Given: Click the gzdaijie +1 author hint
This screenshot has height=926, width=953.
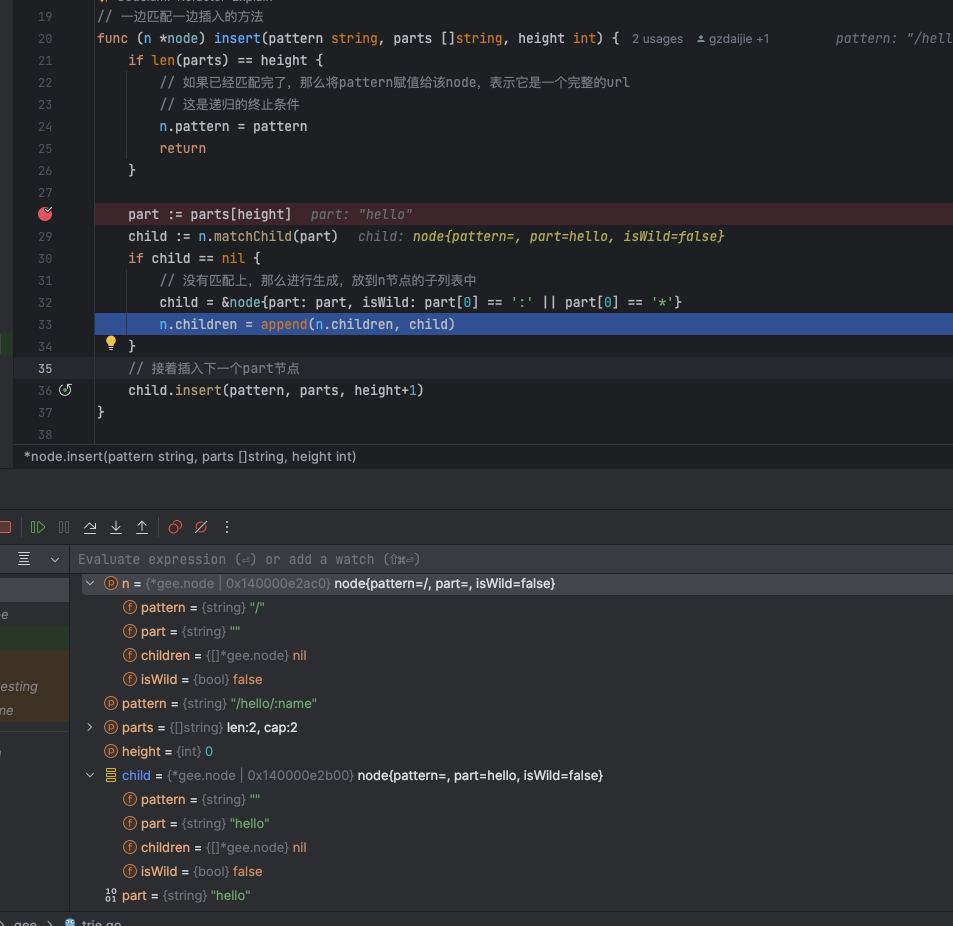Looking at the screenshot, I should click(x=733, y=39).
